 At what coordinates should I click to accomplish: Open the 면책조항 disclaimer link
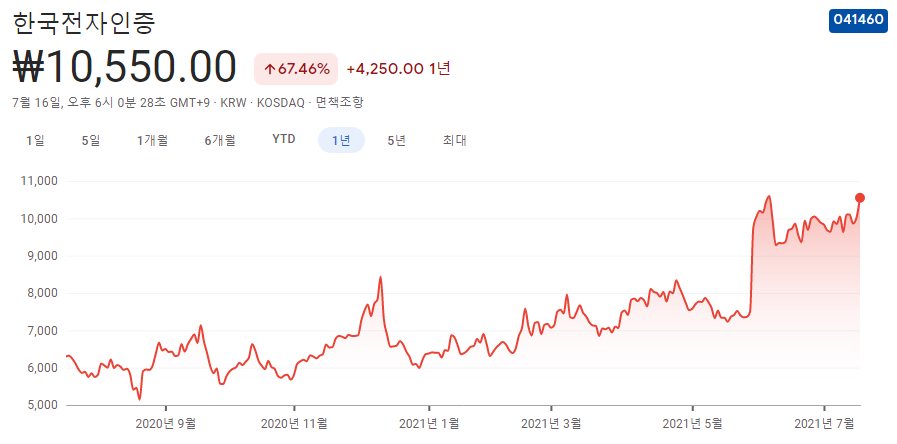pyautogui.click(x=339, y=103)
